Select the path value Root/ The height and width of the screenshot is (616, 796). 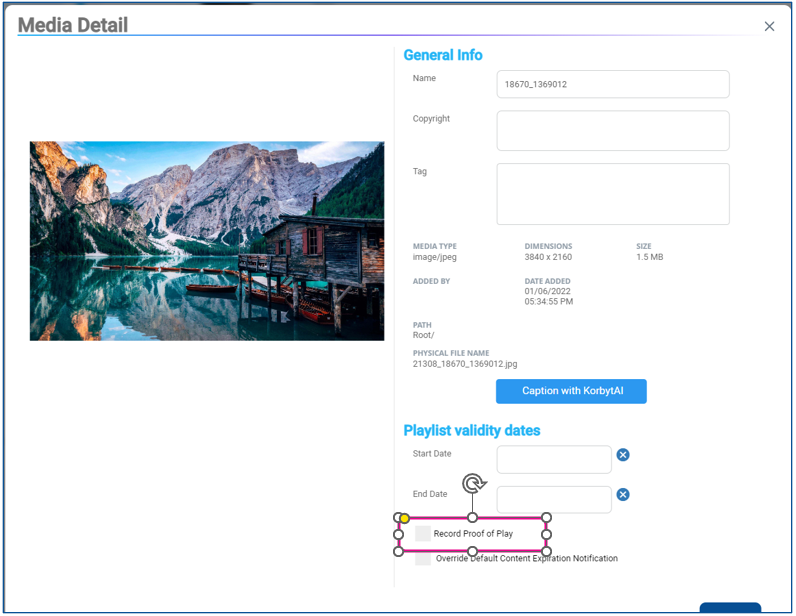[423, 335]
